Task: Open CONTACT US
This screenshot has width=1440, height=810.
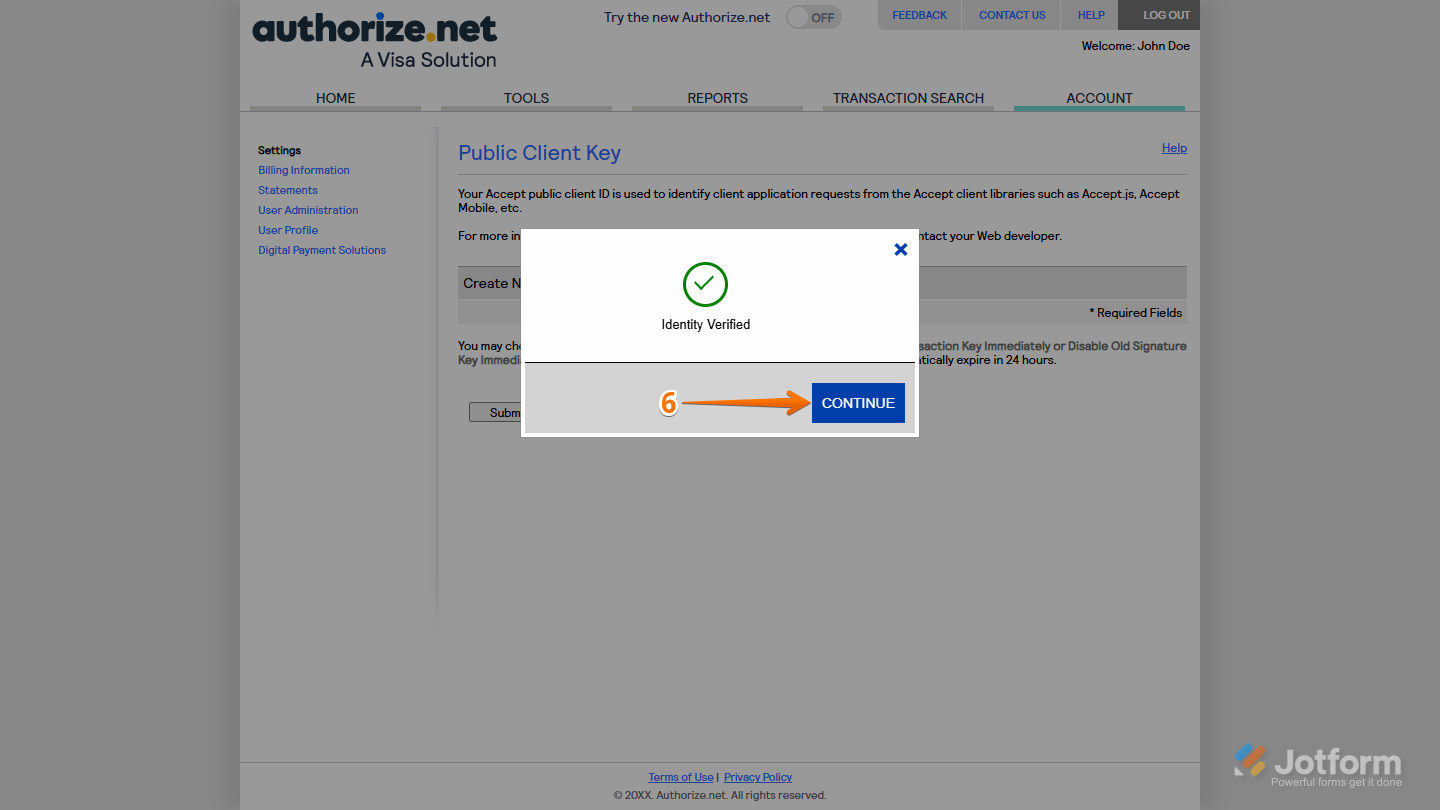Action: coord(1011,14)
